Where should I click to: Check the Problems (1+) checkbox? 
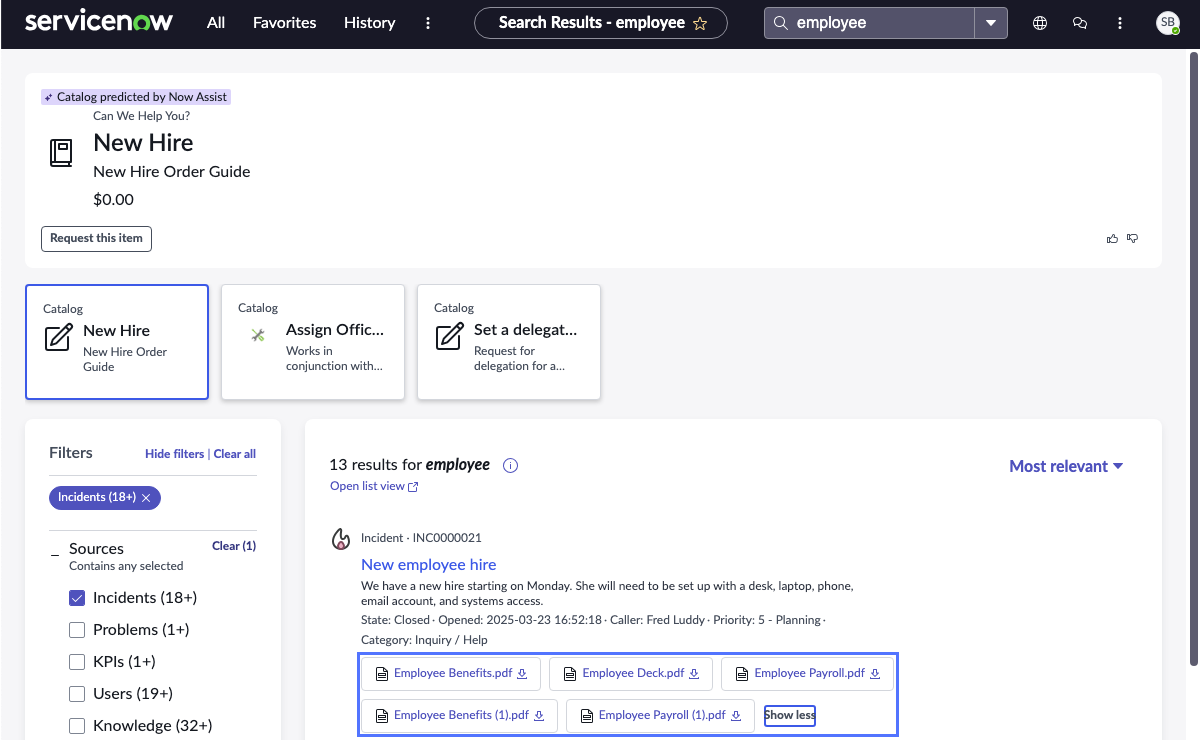tap(77, 630)
